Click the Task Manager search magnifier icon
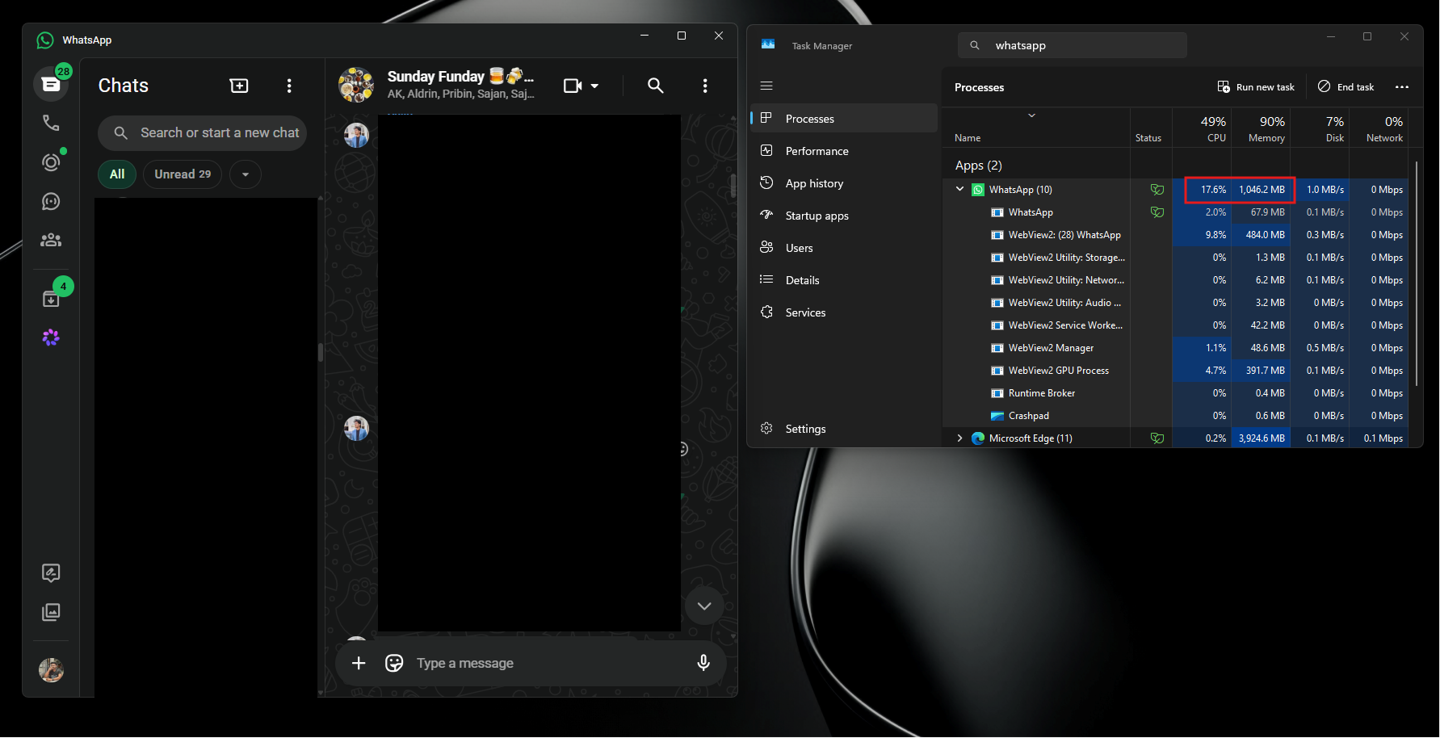 coord(975,45)
